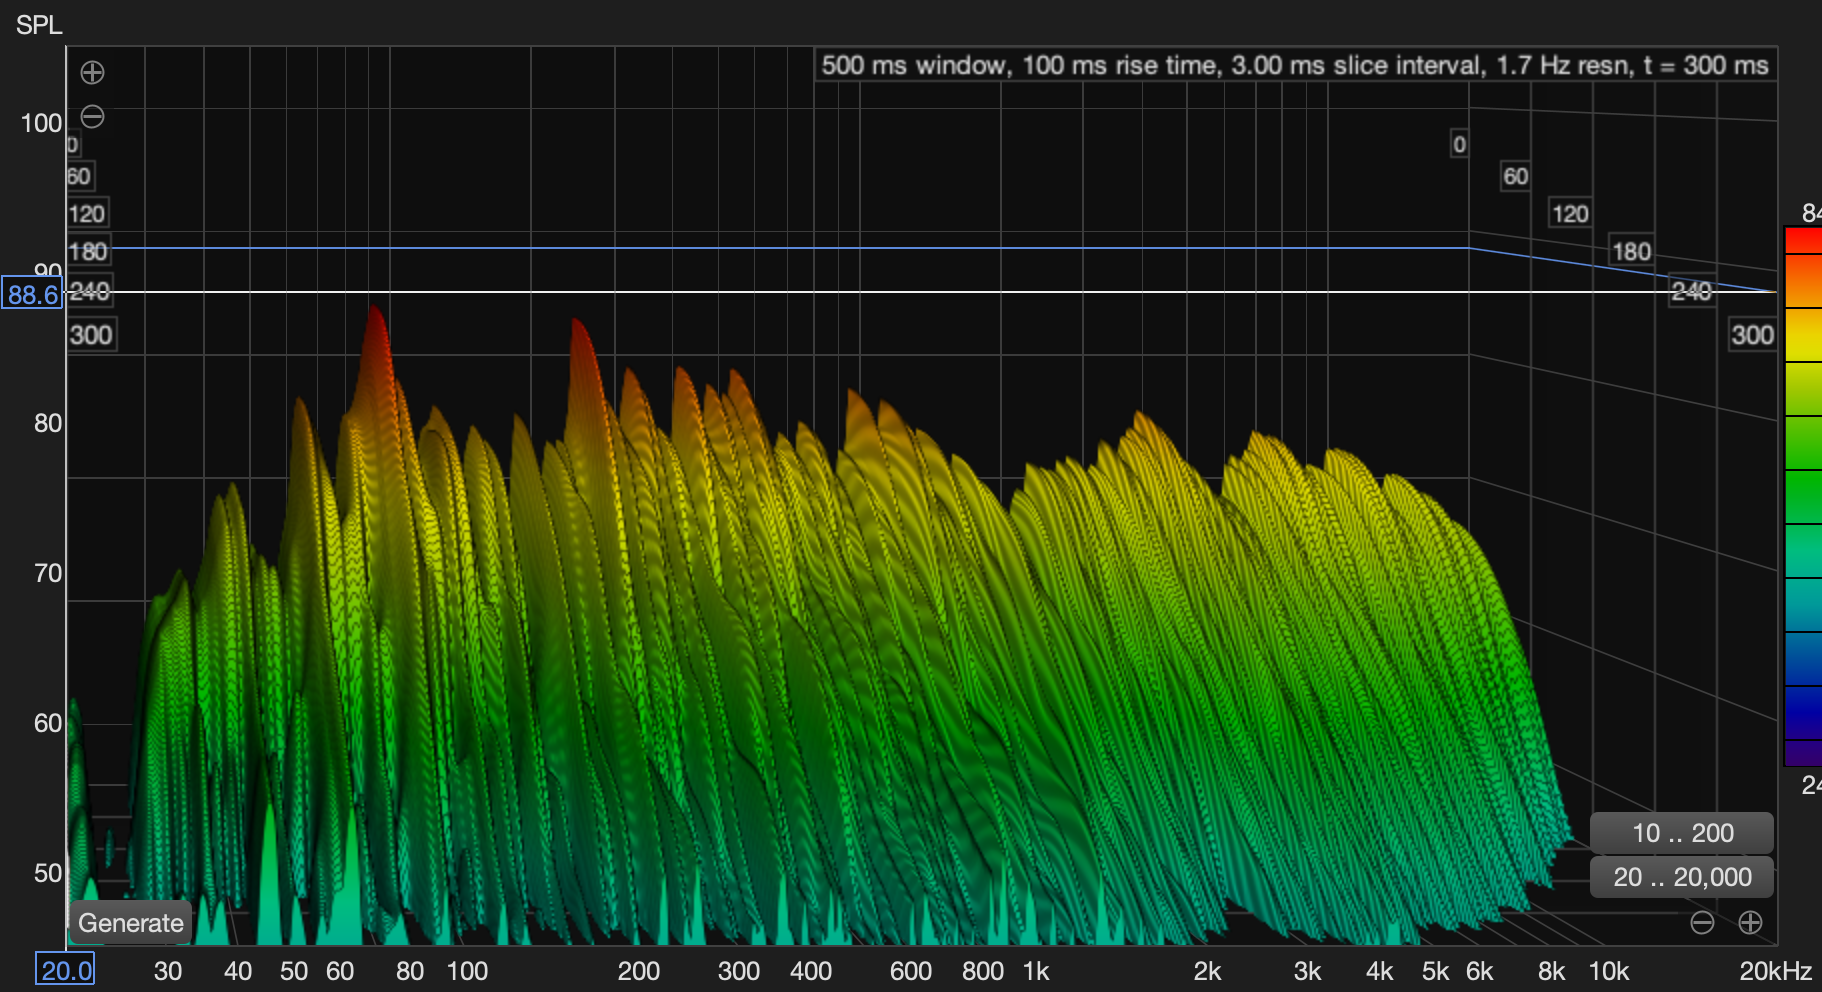This screenshot has width=1822, height=992.
Task: Click the horizontal zoom in plus icon
Action: (x=1750, y=922)
